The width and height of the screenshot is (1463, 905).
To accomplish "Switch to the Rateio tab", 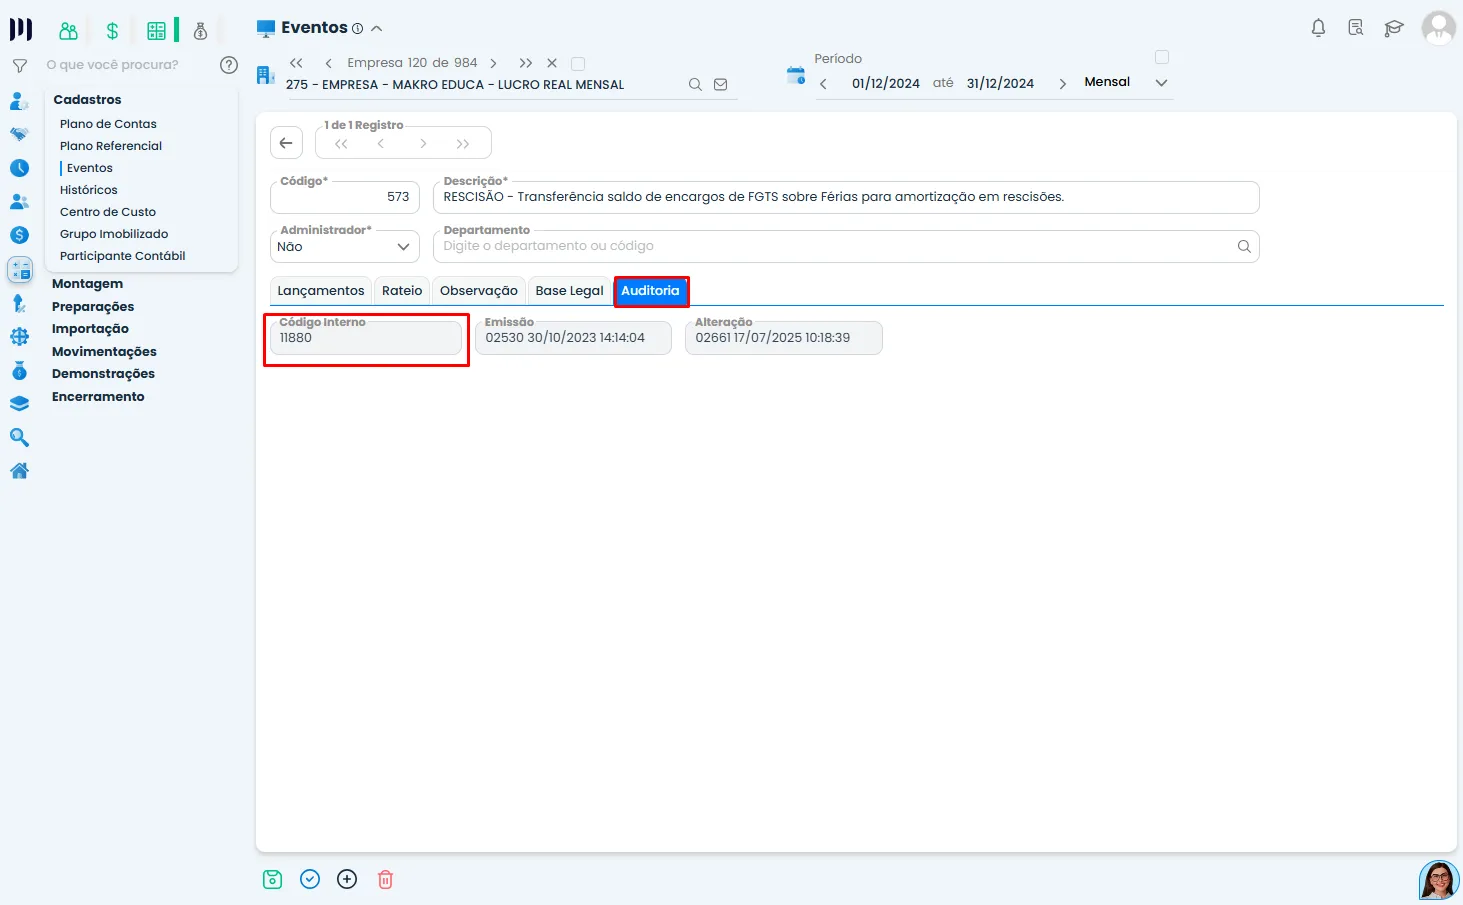I will point(402,291).
